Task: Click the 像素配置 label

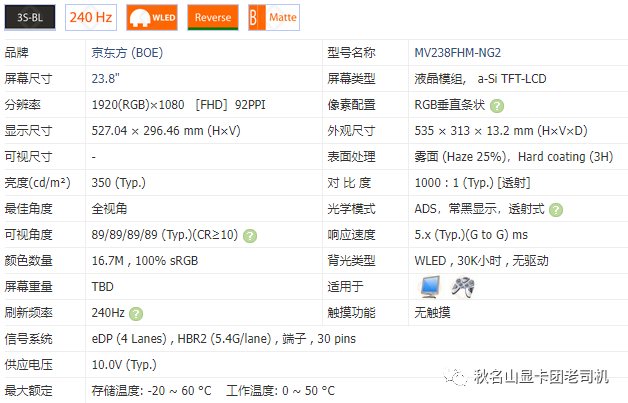Action: coord(351,105)
